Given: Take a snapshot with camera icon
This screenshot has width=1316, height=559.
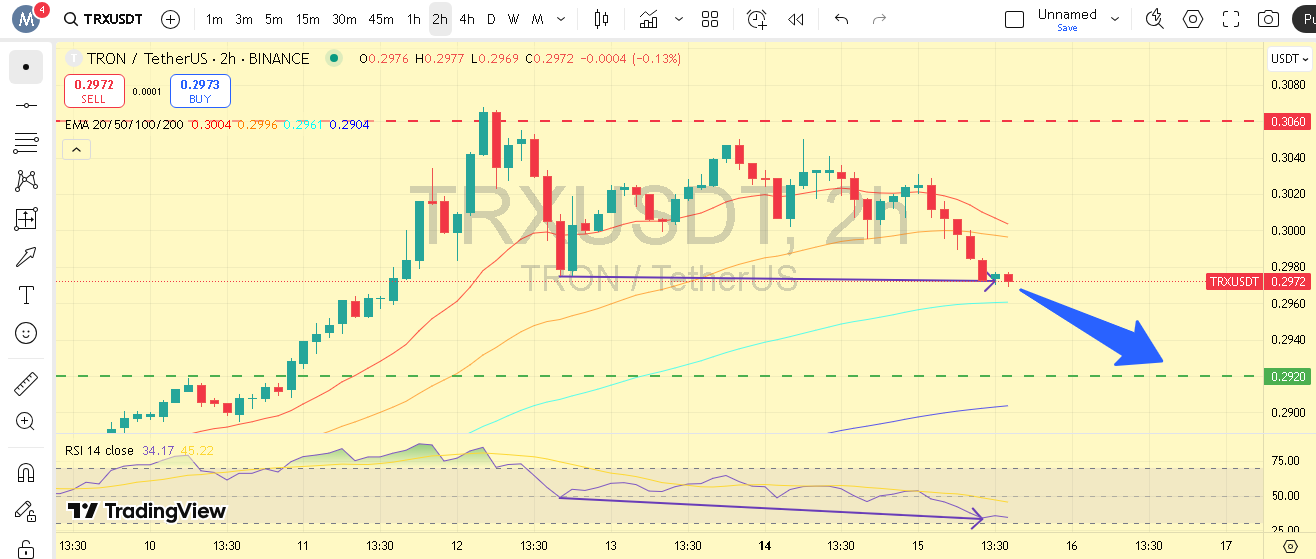Looking at the screenshot, I should [x=1269, y=19].
